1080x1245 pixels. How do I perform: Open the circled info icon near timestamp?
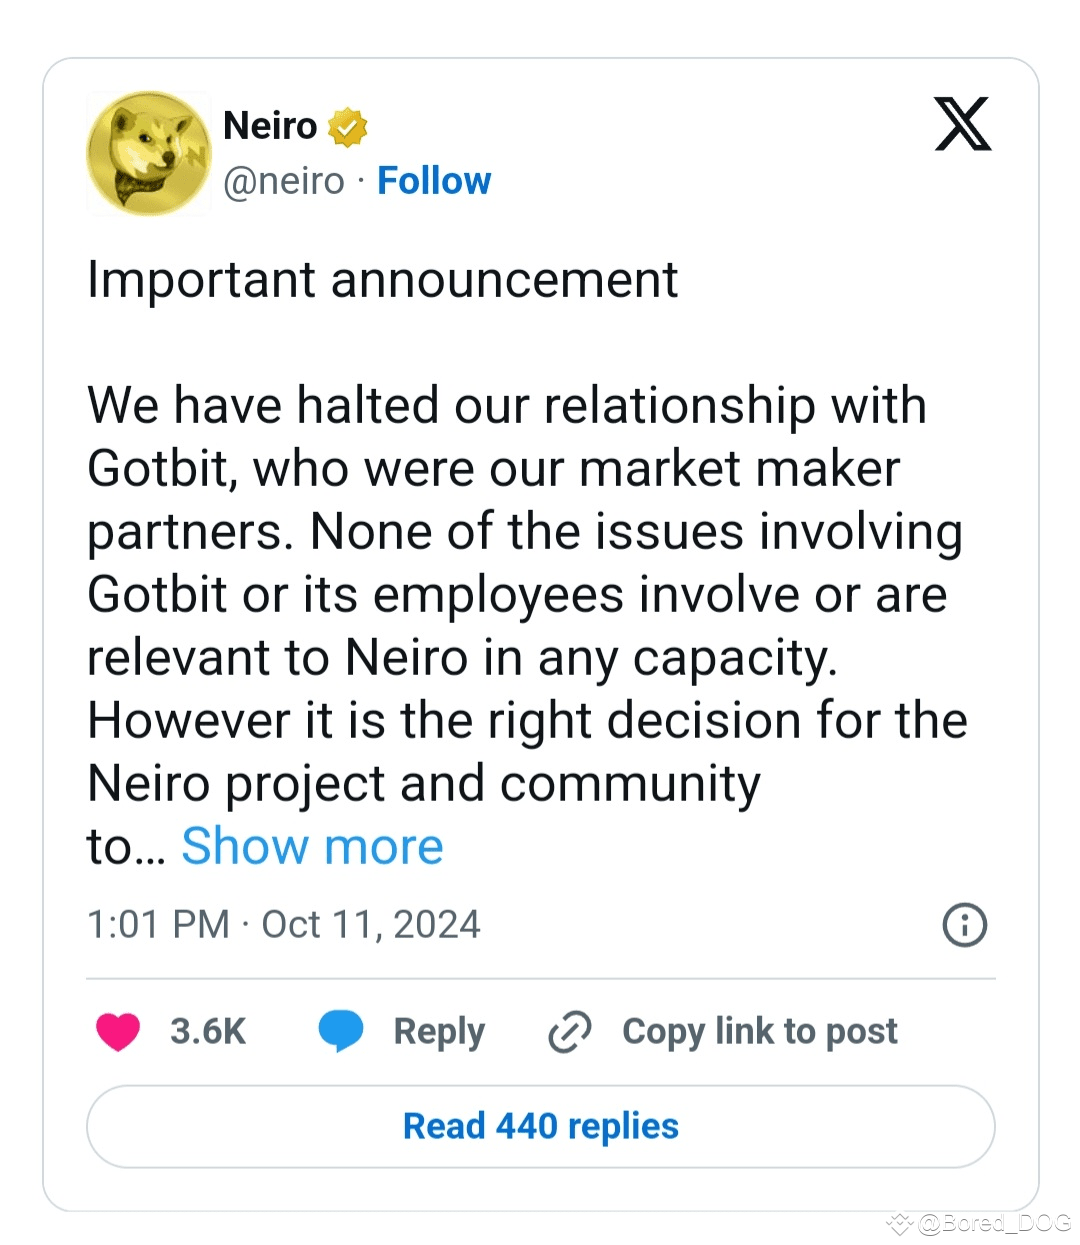point(964,925)
